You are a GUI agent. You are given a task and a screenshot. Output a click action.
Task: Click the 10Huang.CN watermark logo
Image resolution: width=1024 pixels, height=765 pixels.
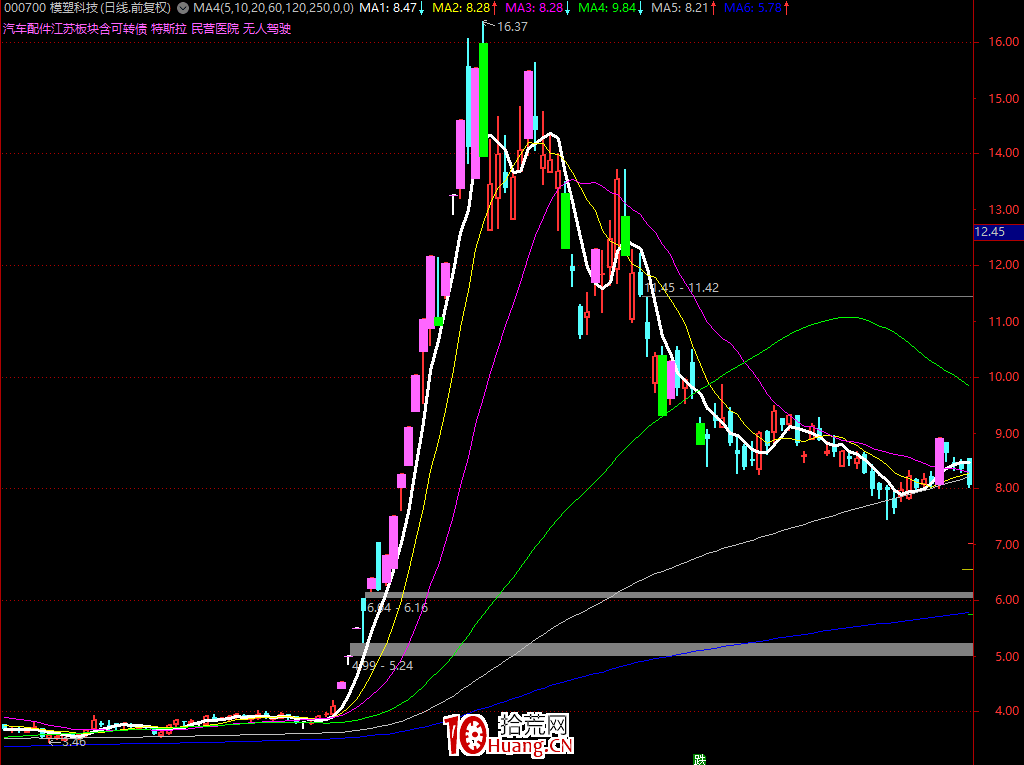pos(509,736)
